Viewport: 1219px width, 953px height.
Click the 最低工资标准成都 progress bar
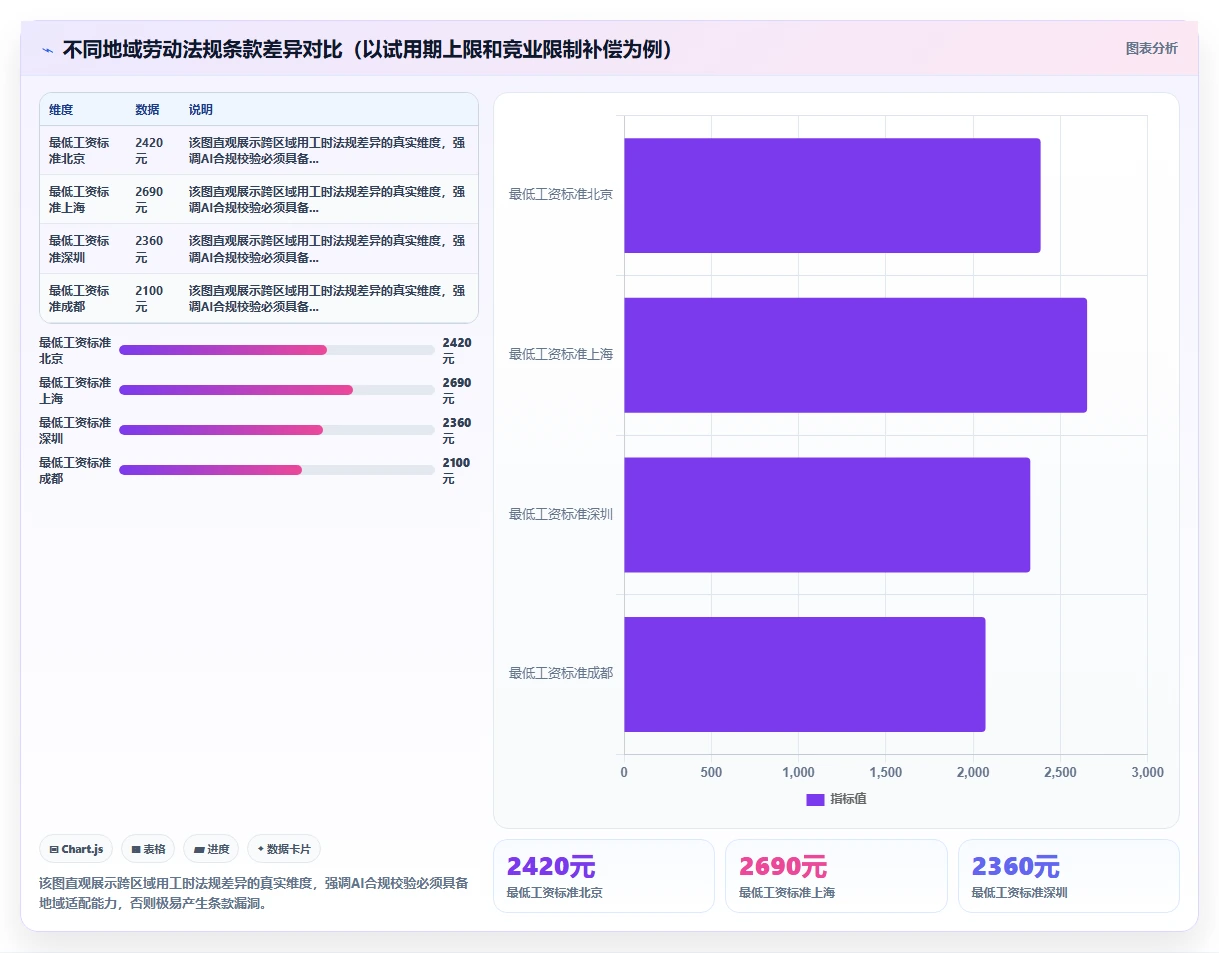[276, 470]
